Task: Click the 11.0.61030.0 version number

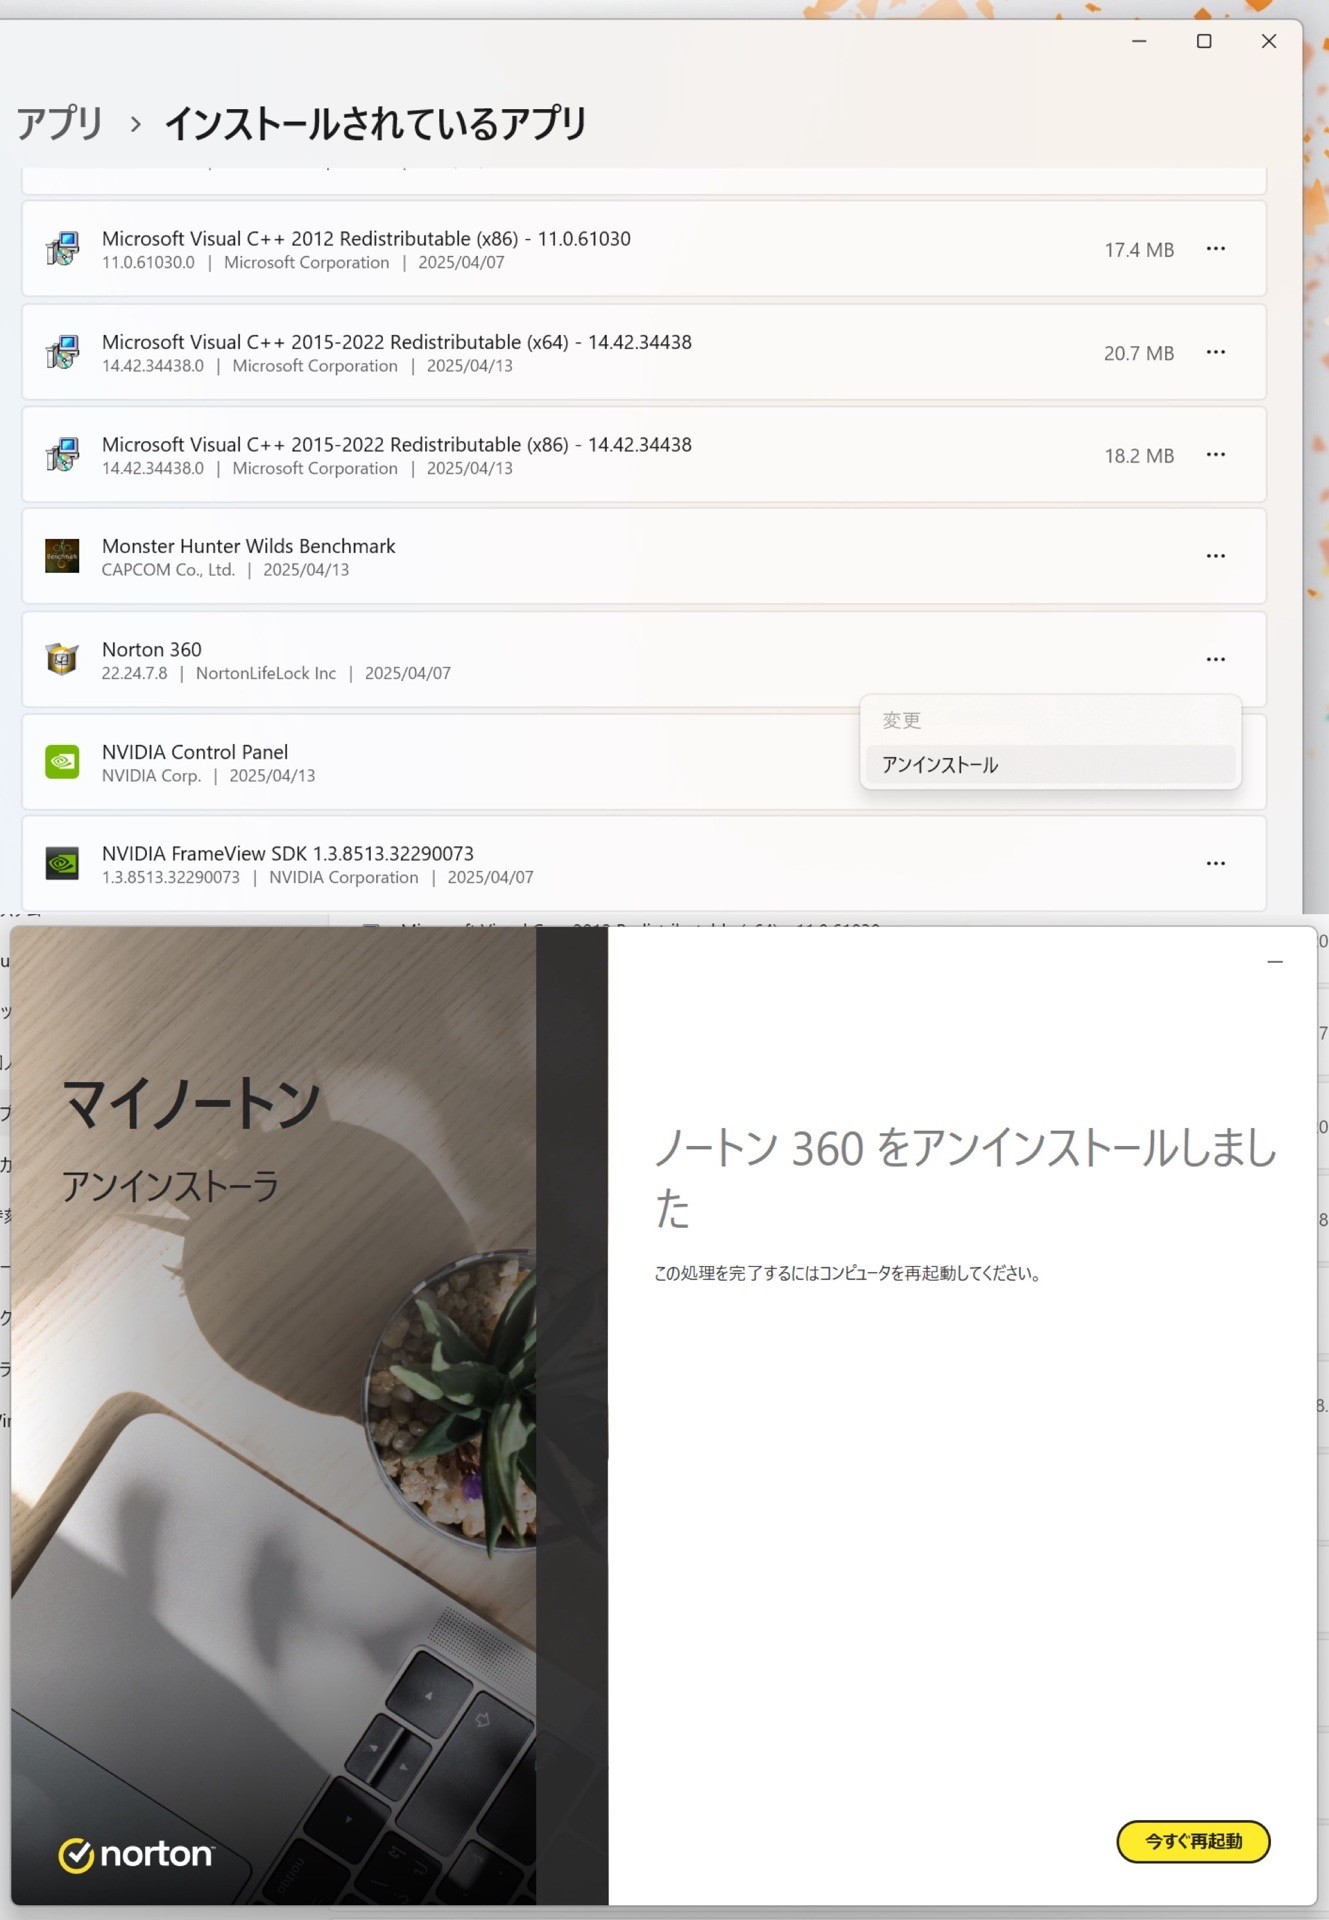Action: [148, 262]
